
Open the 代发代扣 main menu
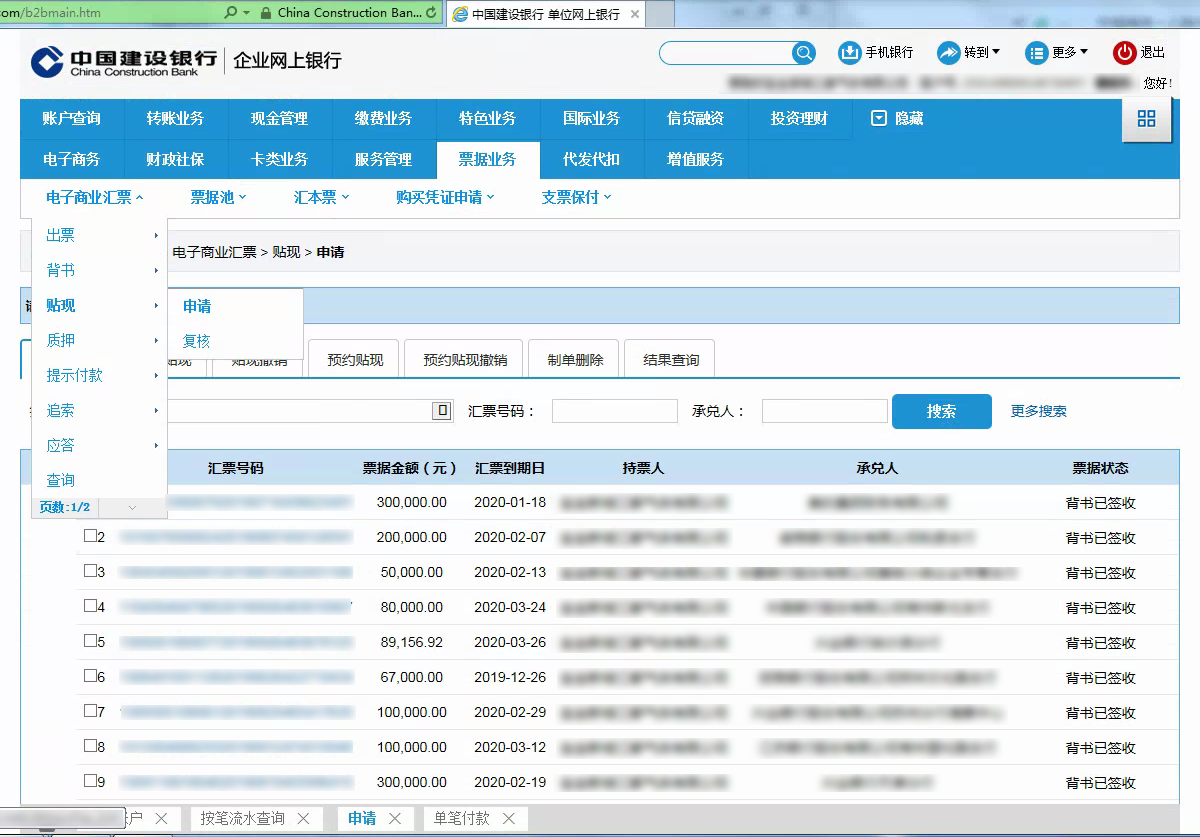[x=591, y=160]
